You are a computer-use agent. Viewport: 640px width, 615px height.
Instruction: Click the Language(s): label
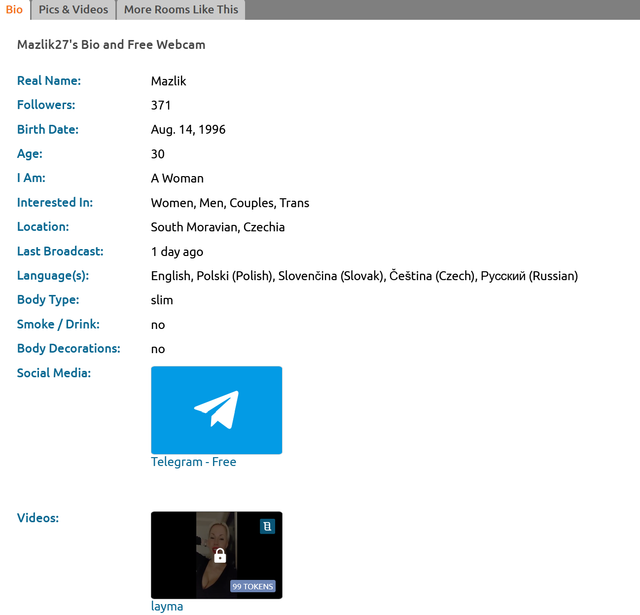53,275
